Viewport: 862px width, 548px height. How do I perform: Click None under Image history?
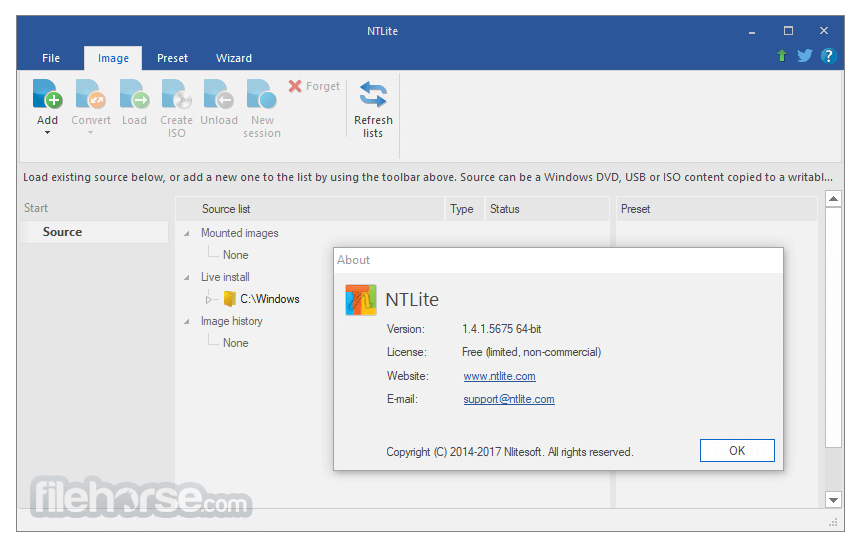[x=235, y=343]
